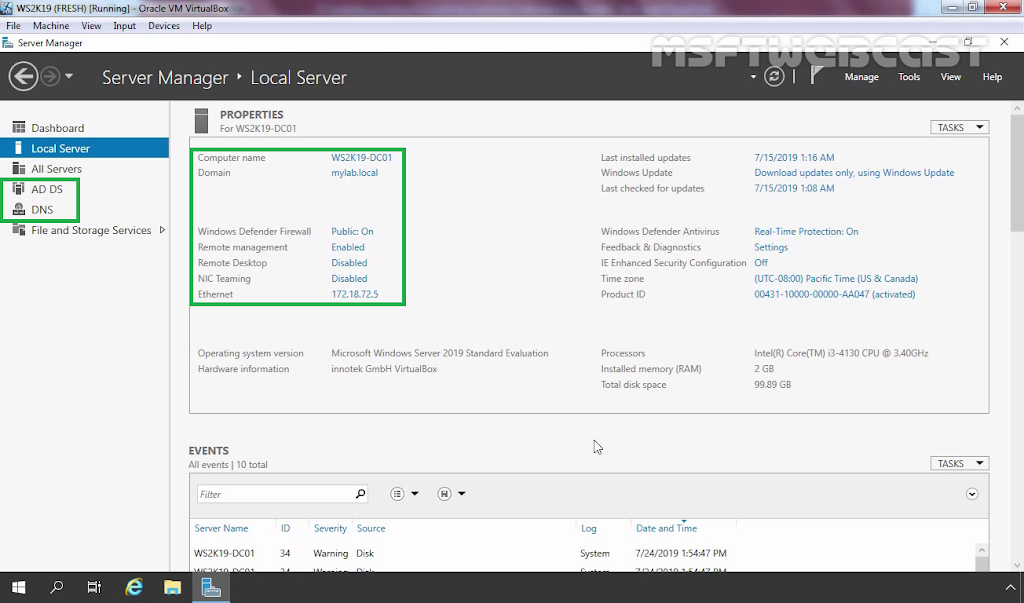
Task: Open the VirtualBox Input menu
Action: pyautogui.click(x=124, y=25)
